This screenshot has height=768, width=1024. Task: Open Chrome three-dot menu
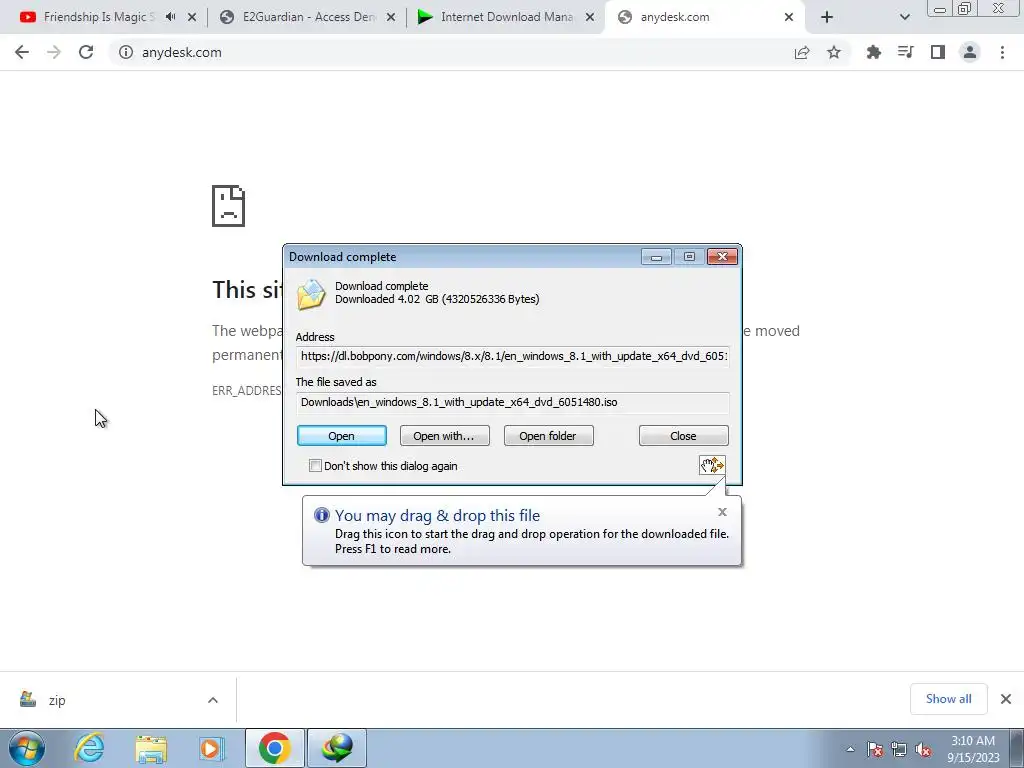point(1002,52)
